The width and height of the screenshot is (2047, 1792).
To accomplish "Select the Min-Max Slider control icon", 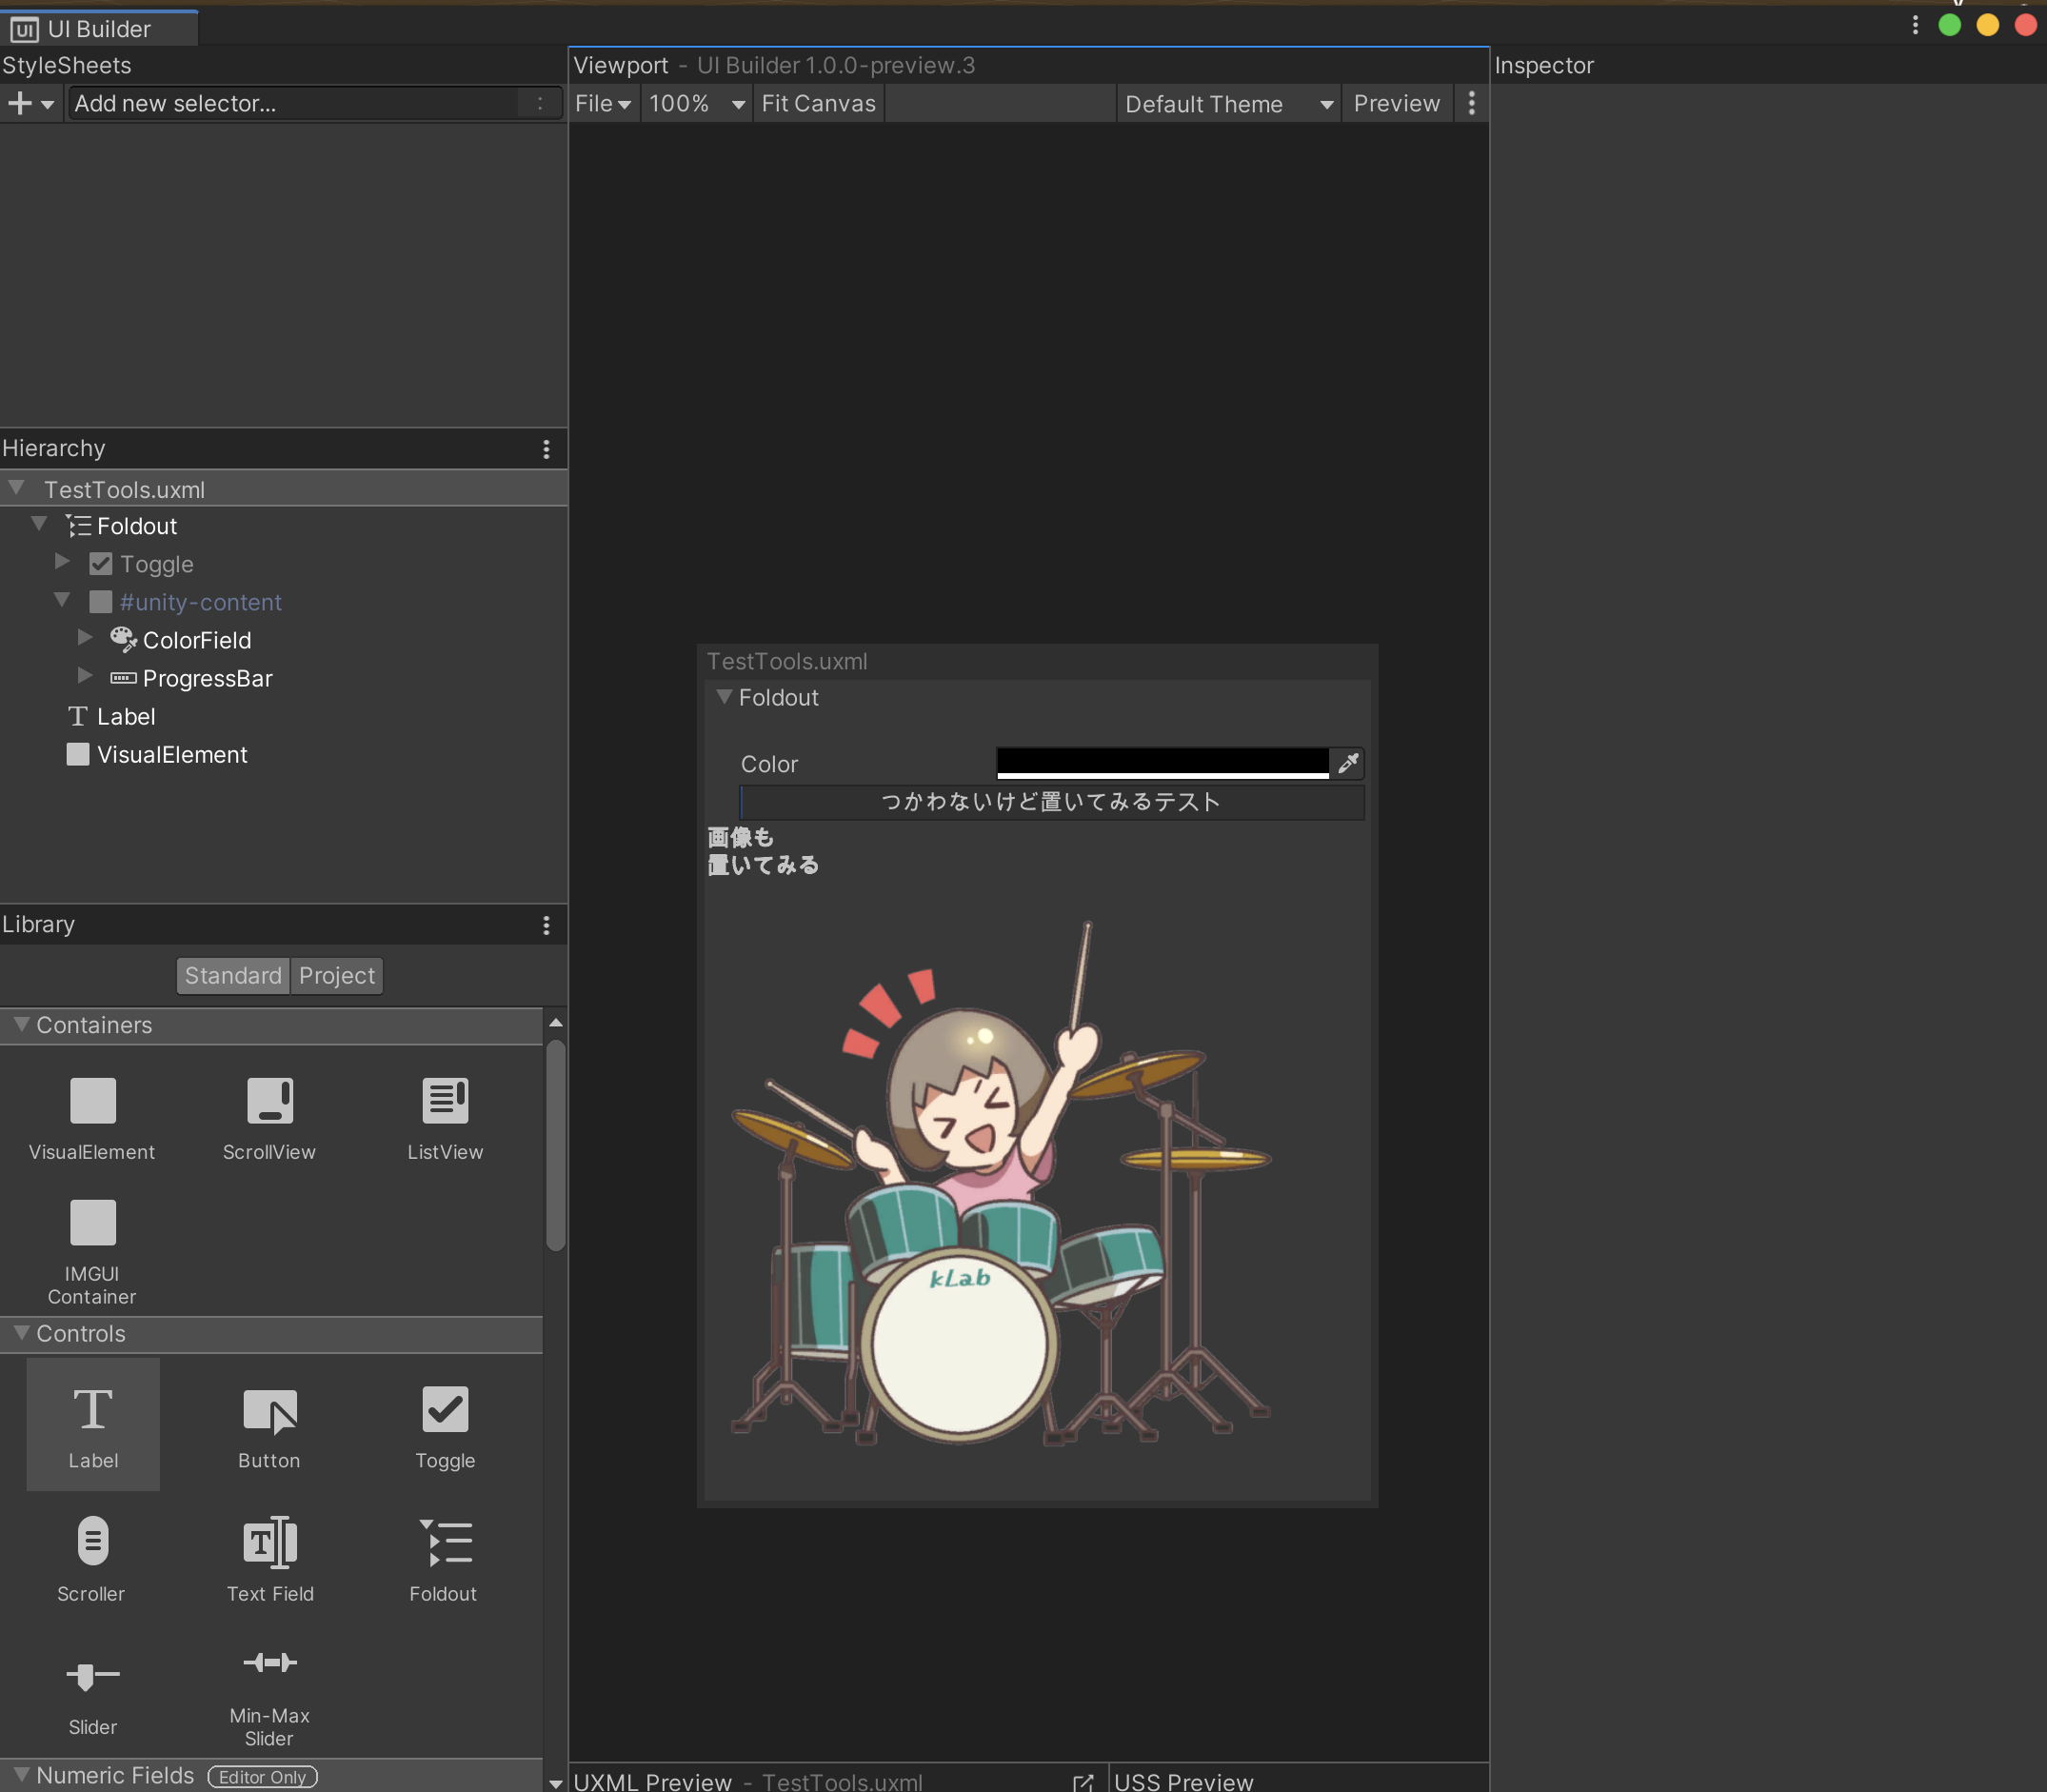I will [269, 1662].
